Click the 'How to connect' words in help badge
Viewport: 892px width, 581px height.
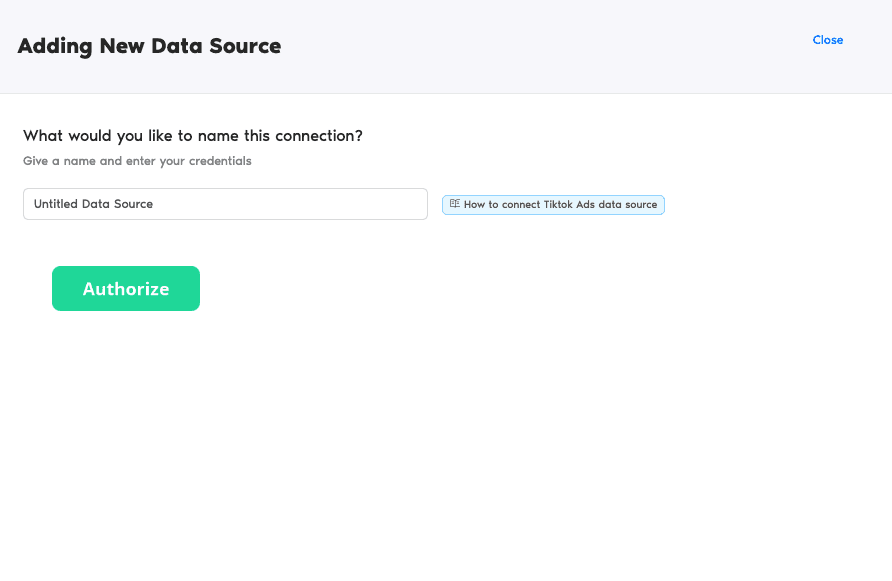[x=501, y=205]
